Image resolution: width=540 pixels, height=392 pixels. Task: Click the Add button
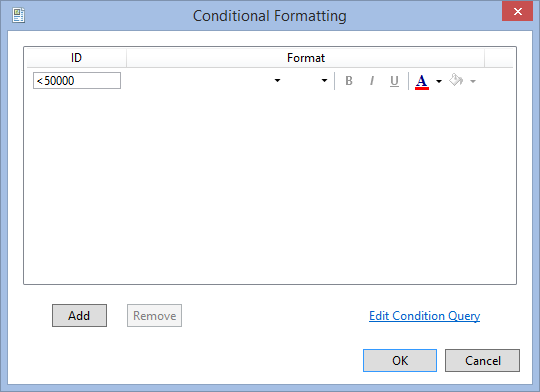[79, 316]
